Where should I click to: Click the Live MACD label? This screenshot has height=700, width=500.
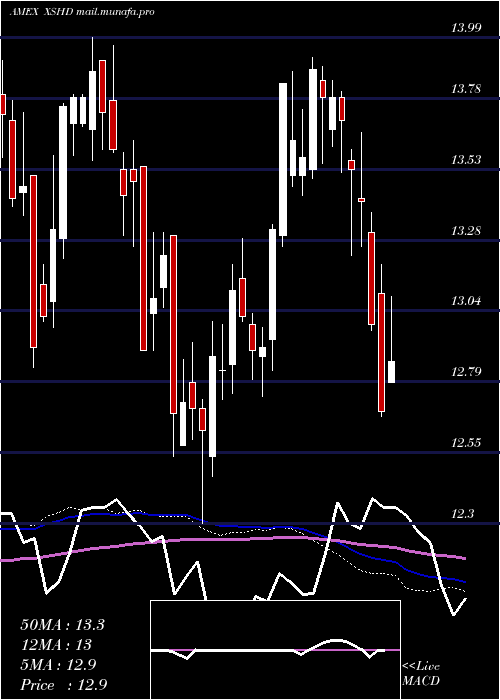[x=421, y=673]
